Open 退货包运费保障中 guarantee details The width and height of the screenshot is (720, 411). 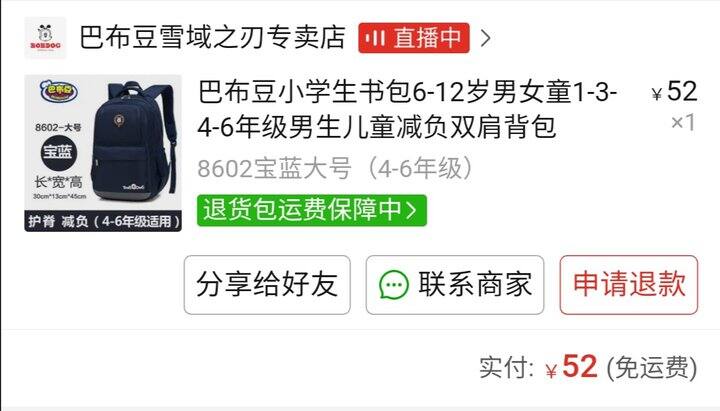pyautogui.click(x=312, y=210)
